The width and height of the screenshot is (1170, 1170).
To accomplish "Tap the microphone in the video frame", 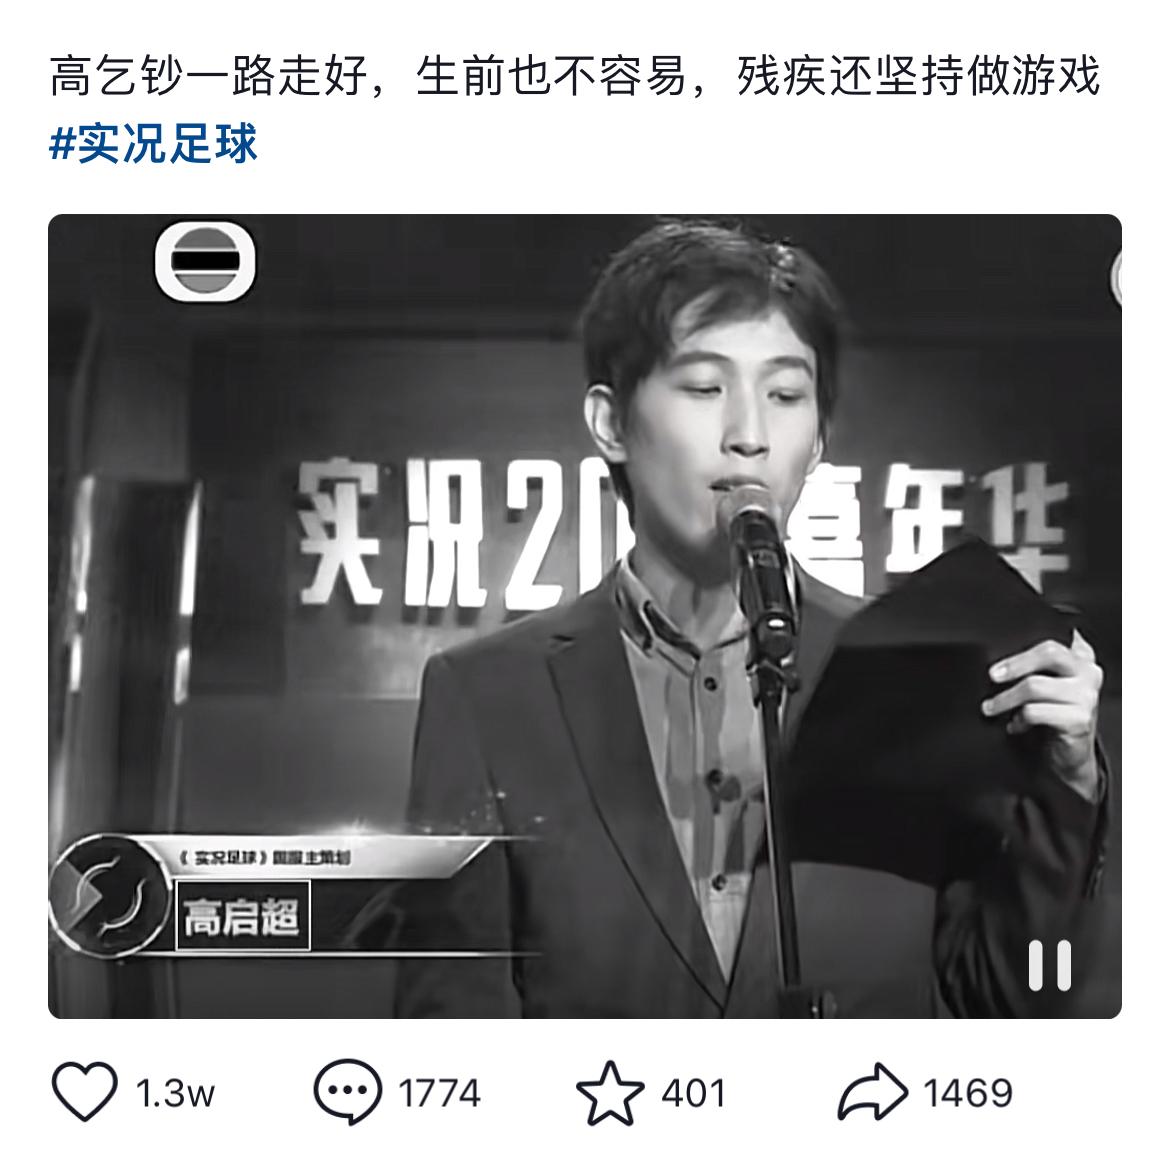I will pos(755,558).
